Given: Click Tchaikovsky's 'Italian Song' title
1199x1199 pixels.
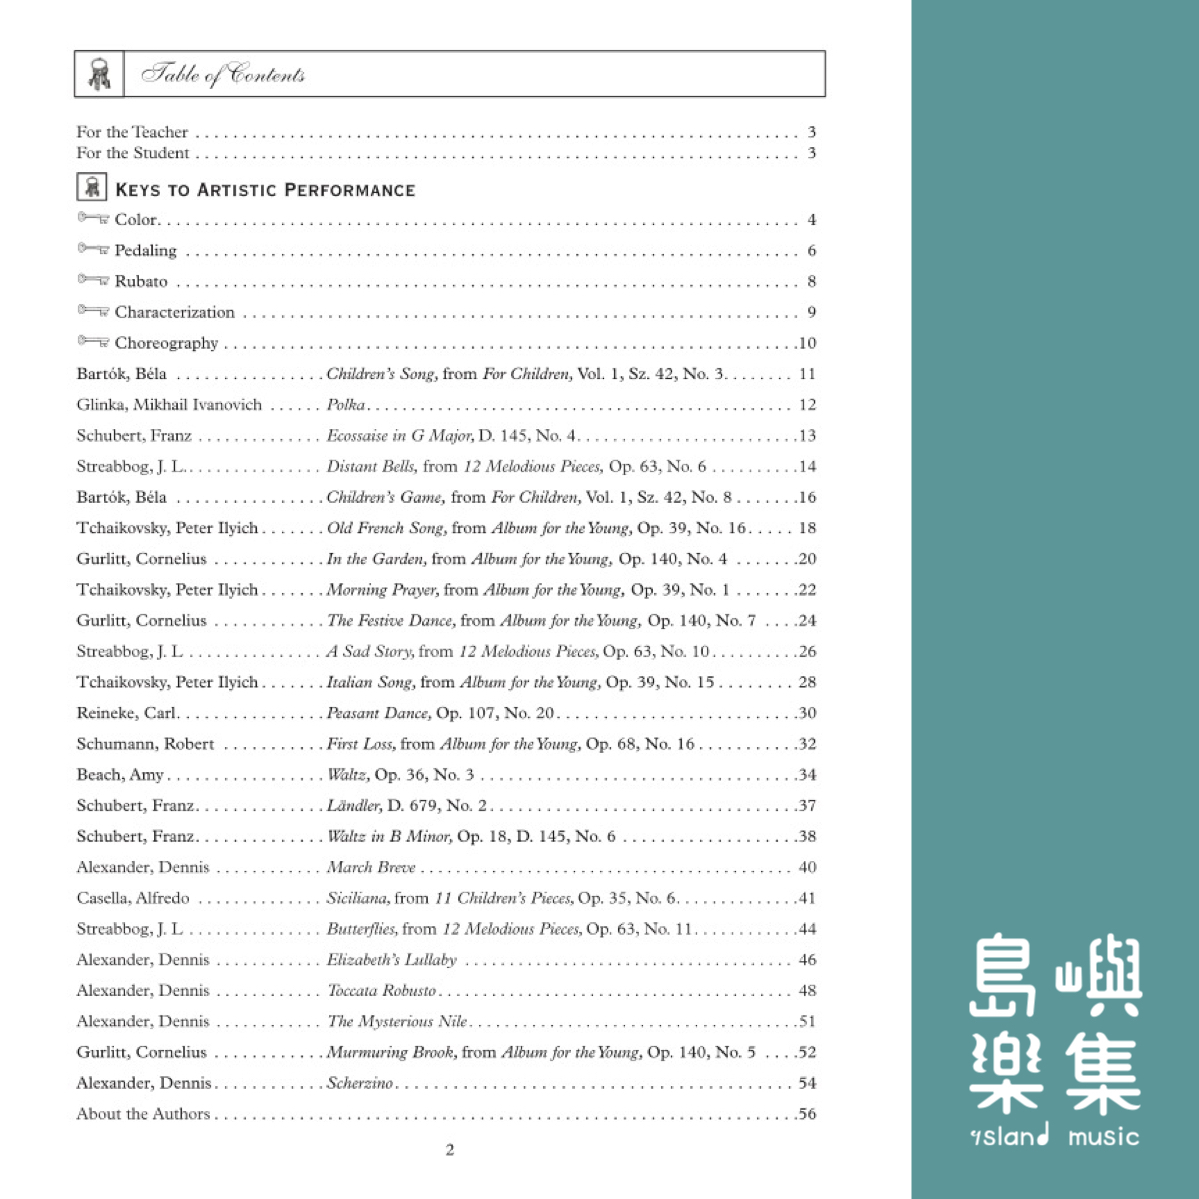Looking at the screenshot, I should pyautogui.click(x=371, y=682).
